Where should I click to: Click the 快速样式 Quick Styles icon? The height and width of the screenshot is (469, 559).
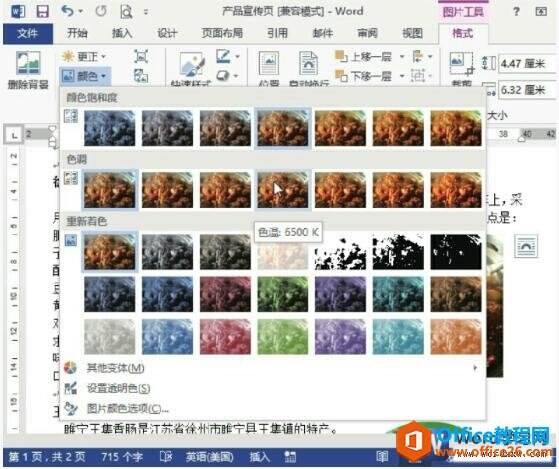[192, 65]
